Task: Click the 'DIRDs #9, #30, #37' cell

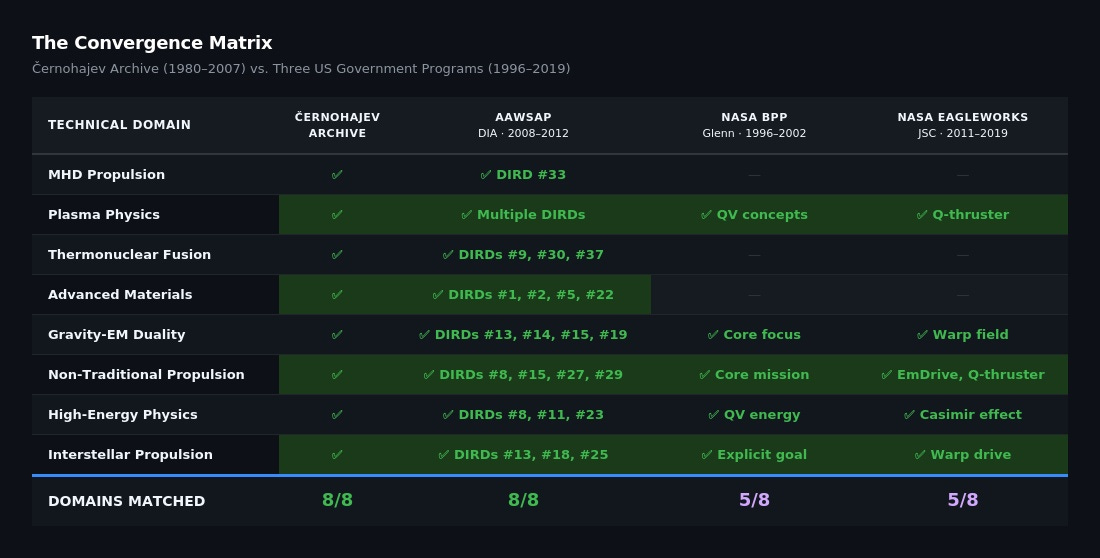Action: [523, 255]
